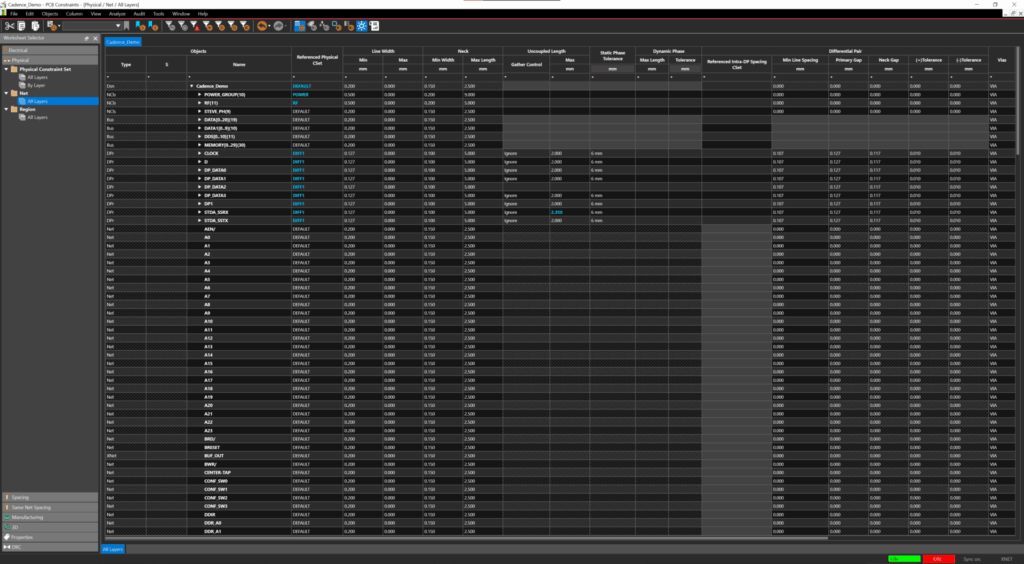Open the Tools menu
Viewport: 1024px width, 564px height.
click(x=159, y=14)
